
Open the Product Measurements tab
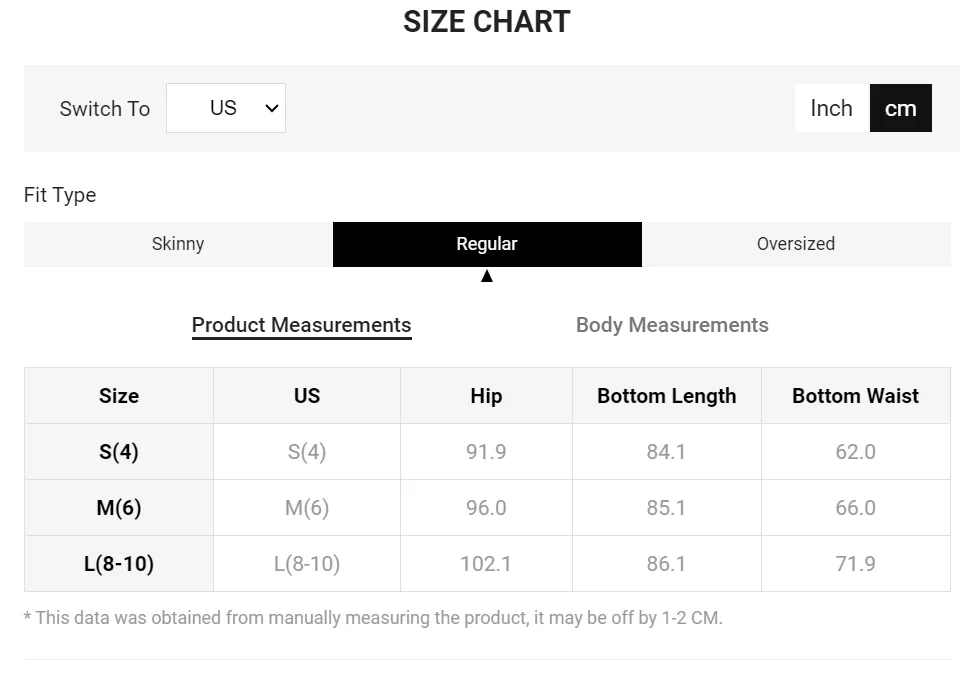301,325
